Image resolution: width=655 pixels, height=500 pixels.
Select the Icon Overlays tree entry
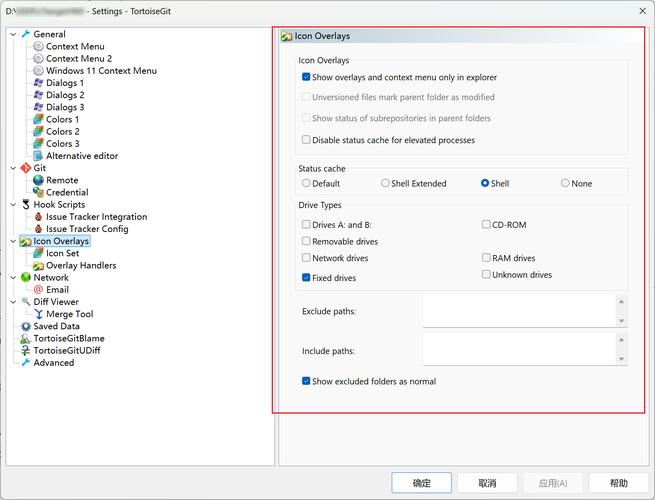pos(61,241)
